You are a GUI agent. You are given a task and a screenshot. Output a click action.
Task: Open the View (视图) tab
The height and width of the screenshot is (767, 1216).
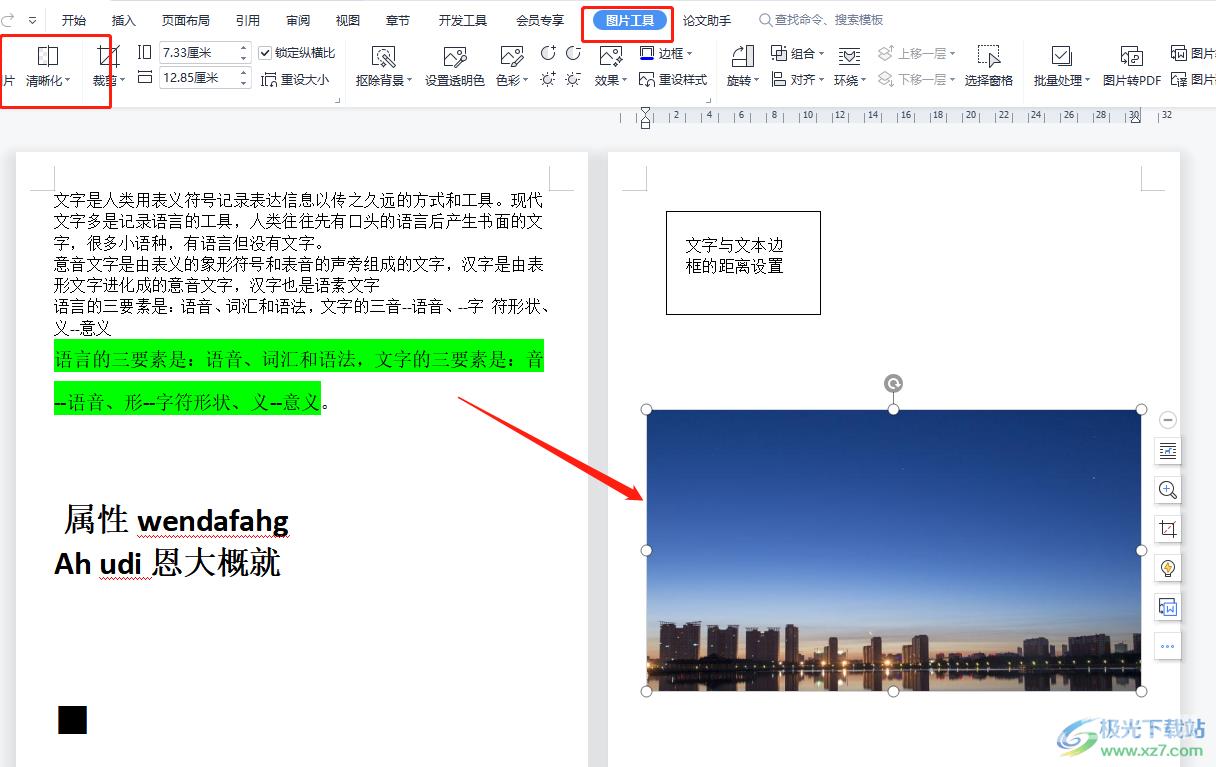click(x=348, y=20)
